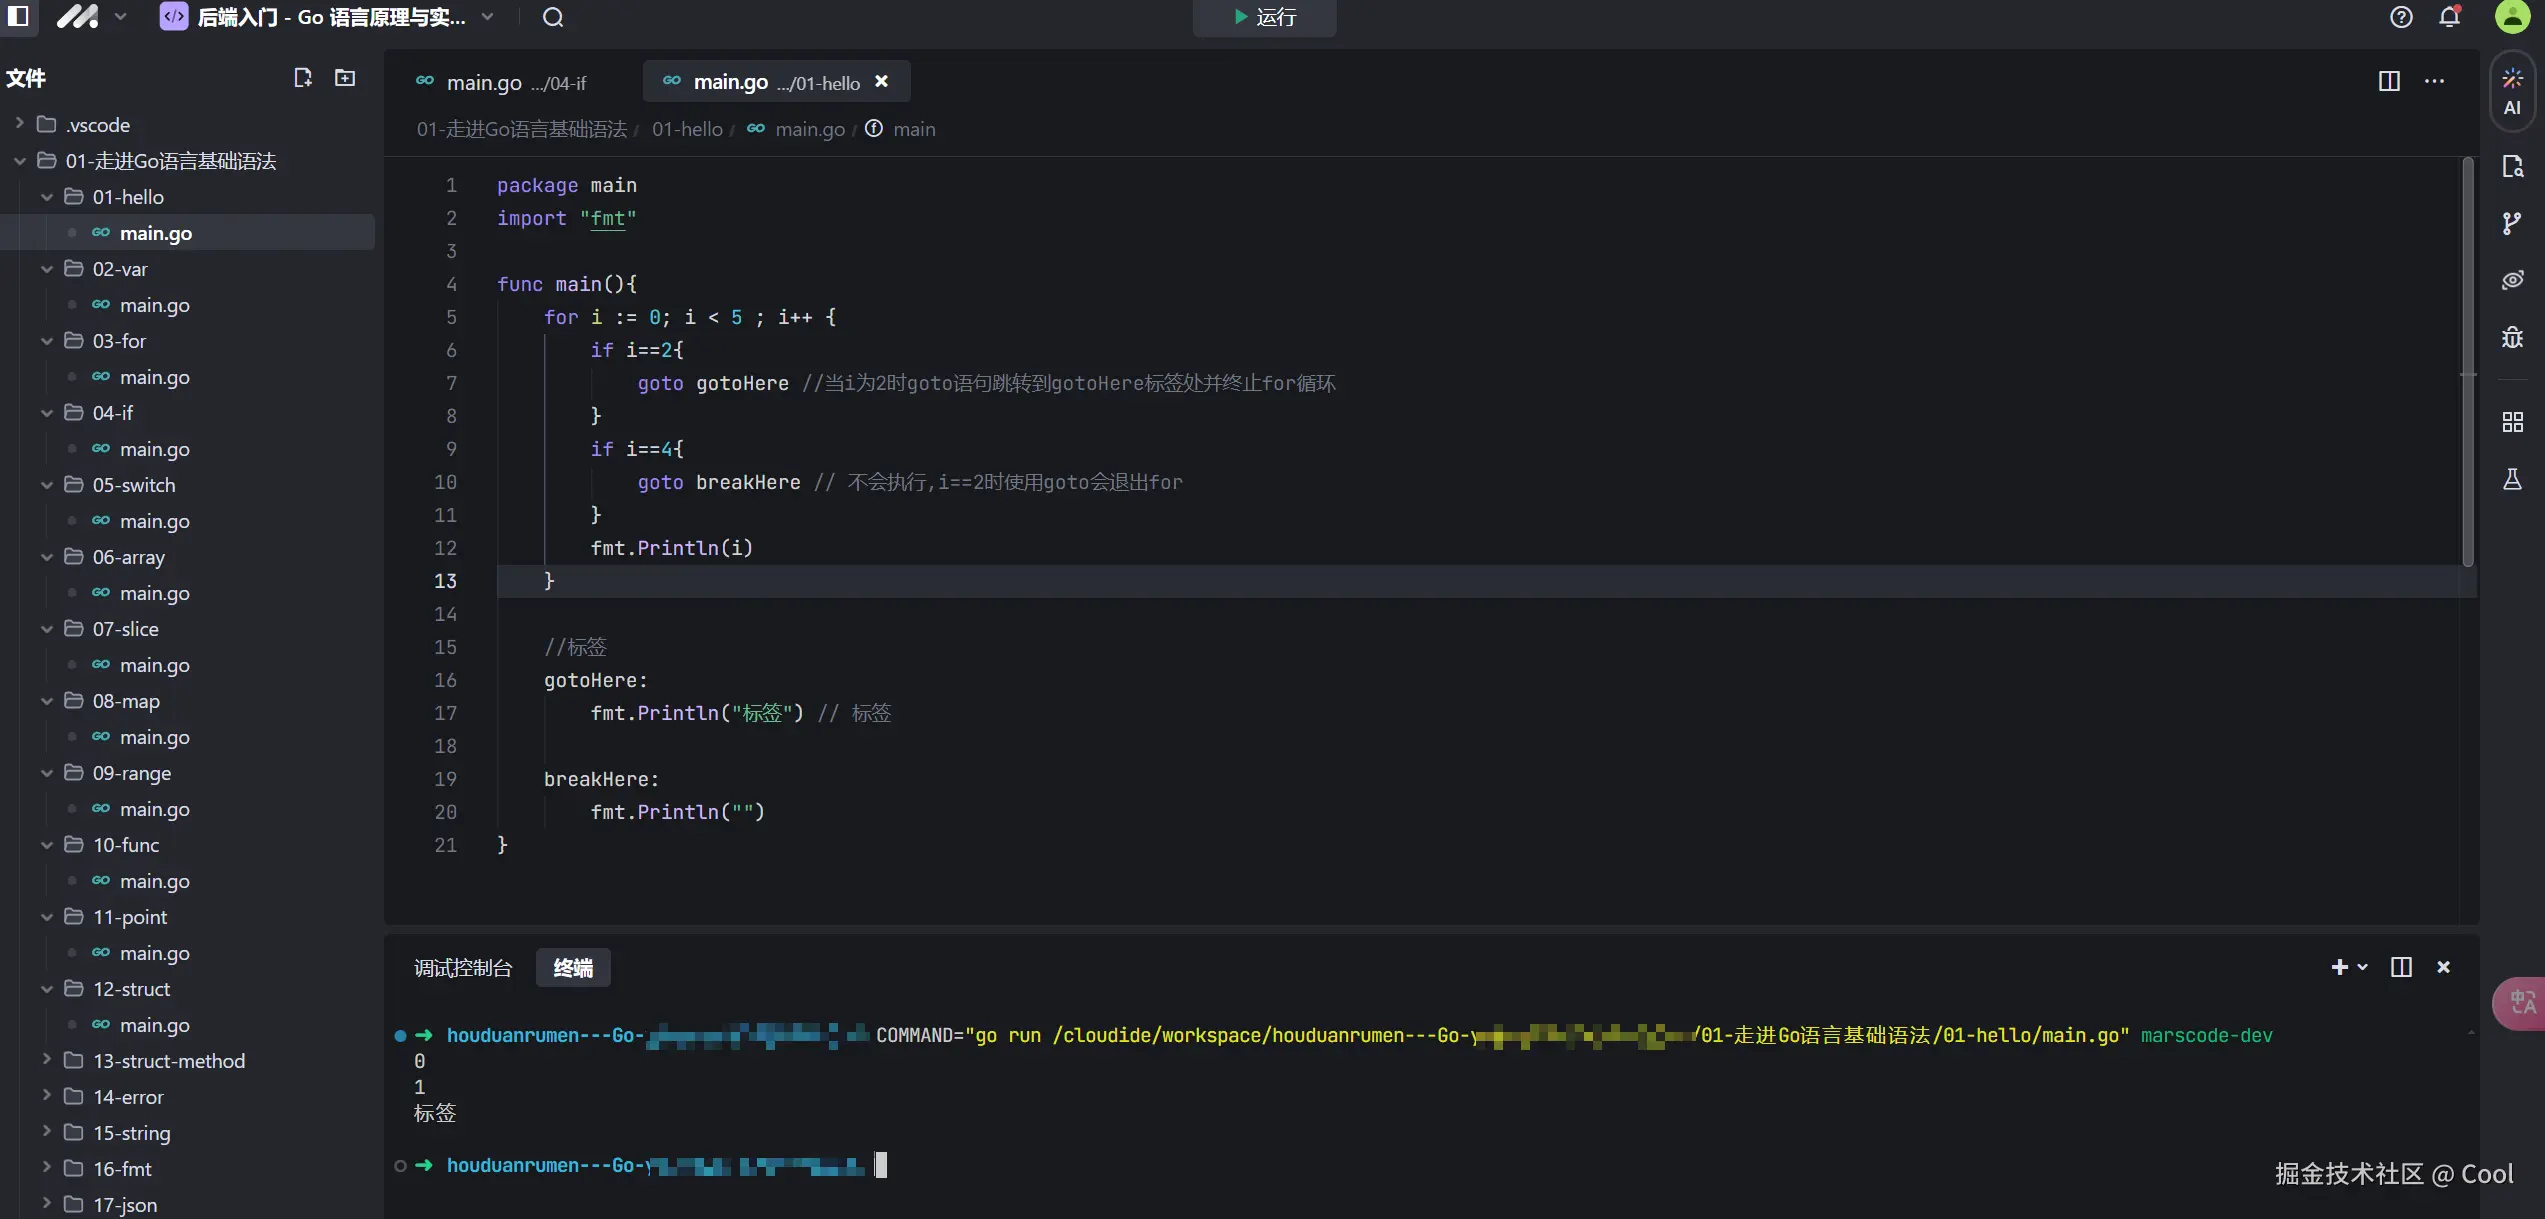Split the terminal panel
The width and height of the screenshot is (2545, 1219).
tap(2400, 967)
